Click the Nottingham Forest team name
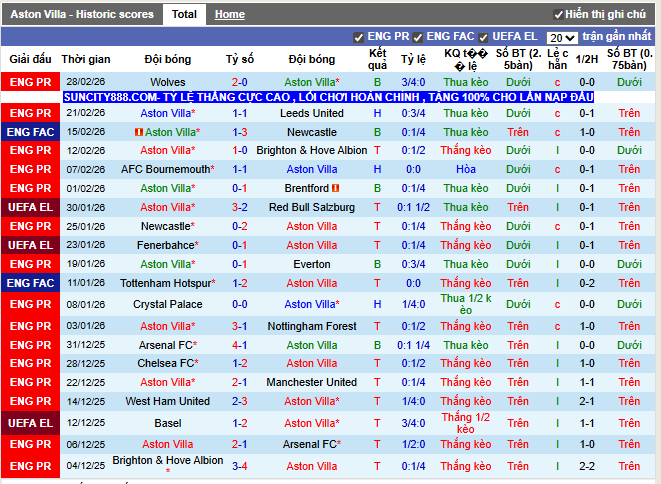 click(312, 326)
